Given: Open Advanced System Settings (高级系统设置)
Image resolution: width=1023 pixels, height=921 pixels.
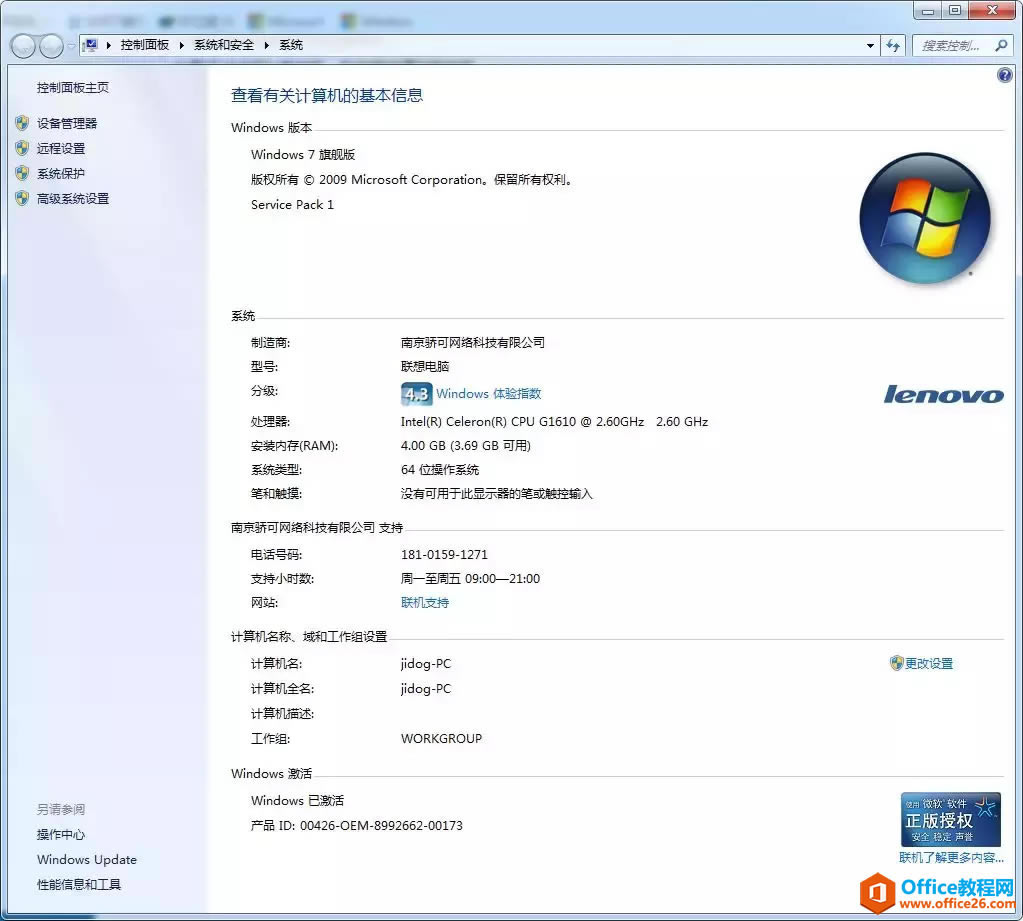Looking at the screenshot, I should (72, 199).
